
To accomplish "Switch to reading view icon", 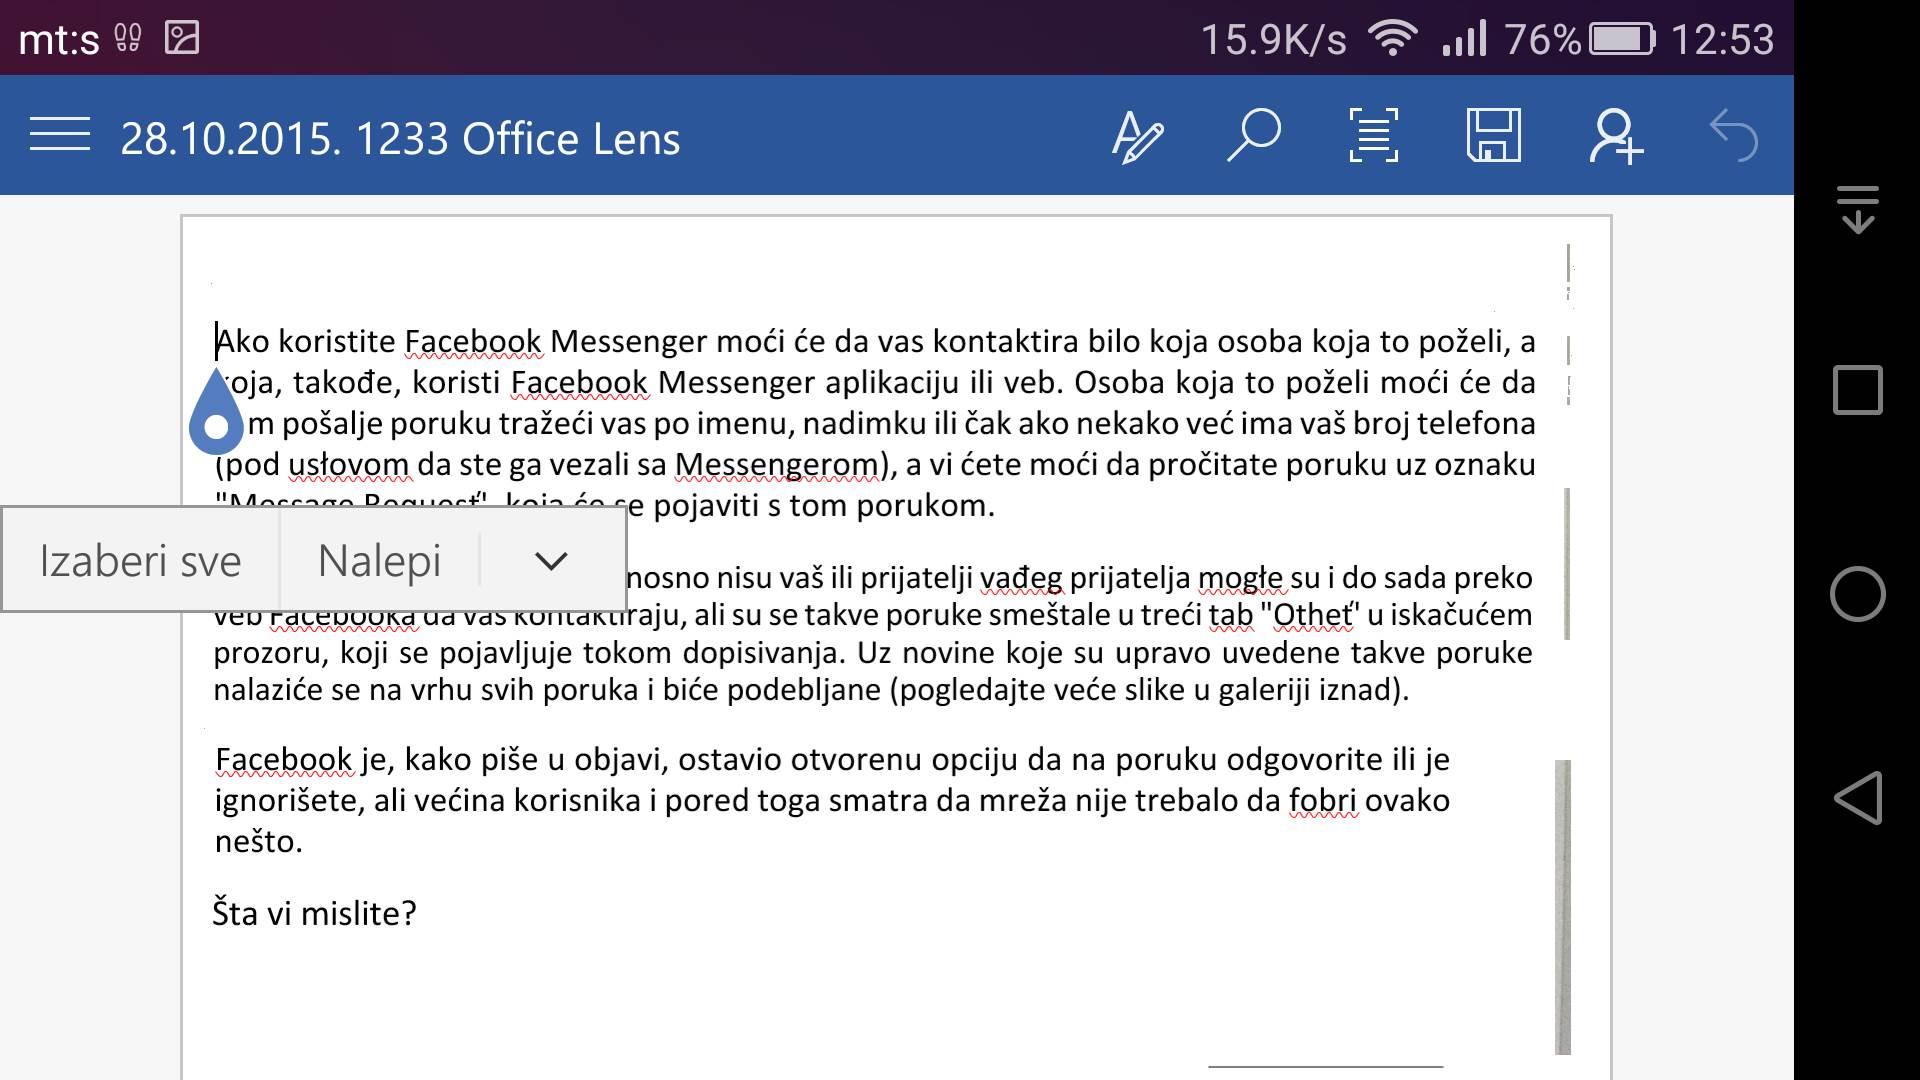I will (x=1373, y=136).
